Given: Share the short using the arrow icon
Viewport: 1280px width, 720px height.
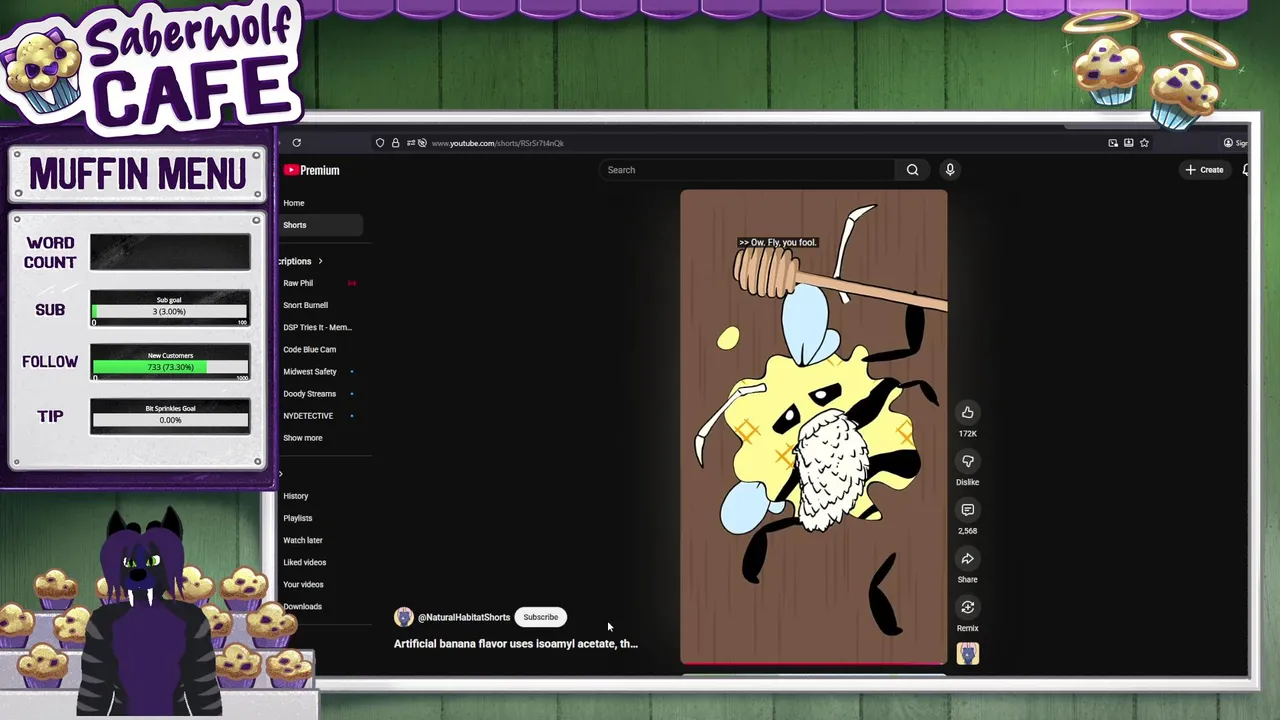Looking at the screenshot, I should pyautogui.click(x=967, y=559).
